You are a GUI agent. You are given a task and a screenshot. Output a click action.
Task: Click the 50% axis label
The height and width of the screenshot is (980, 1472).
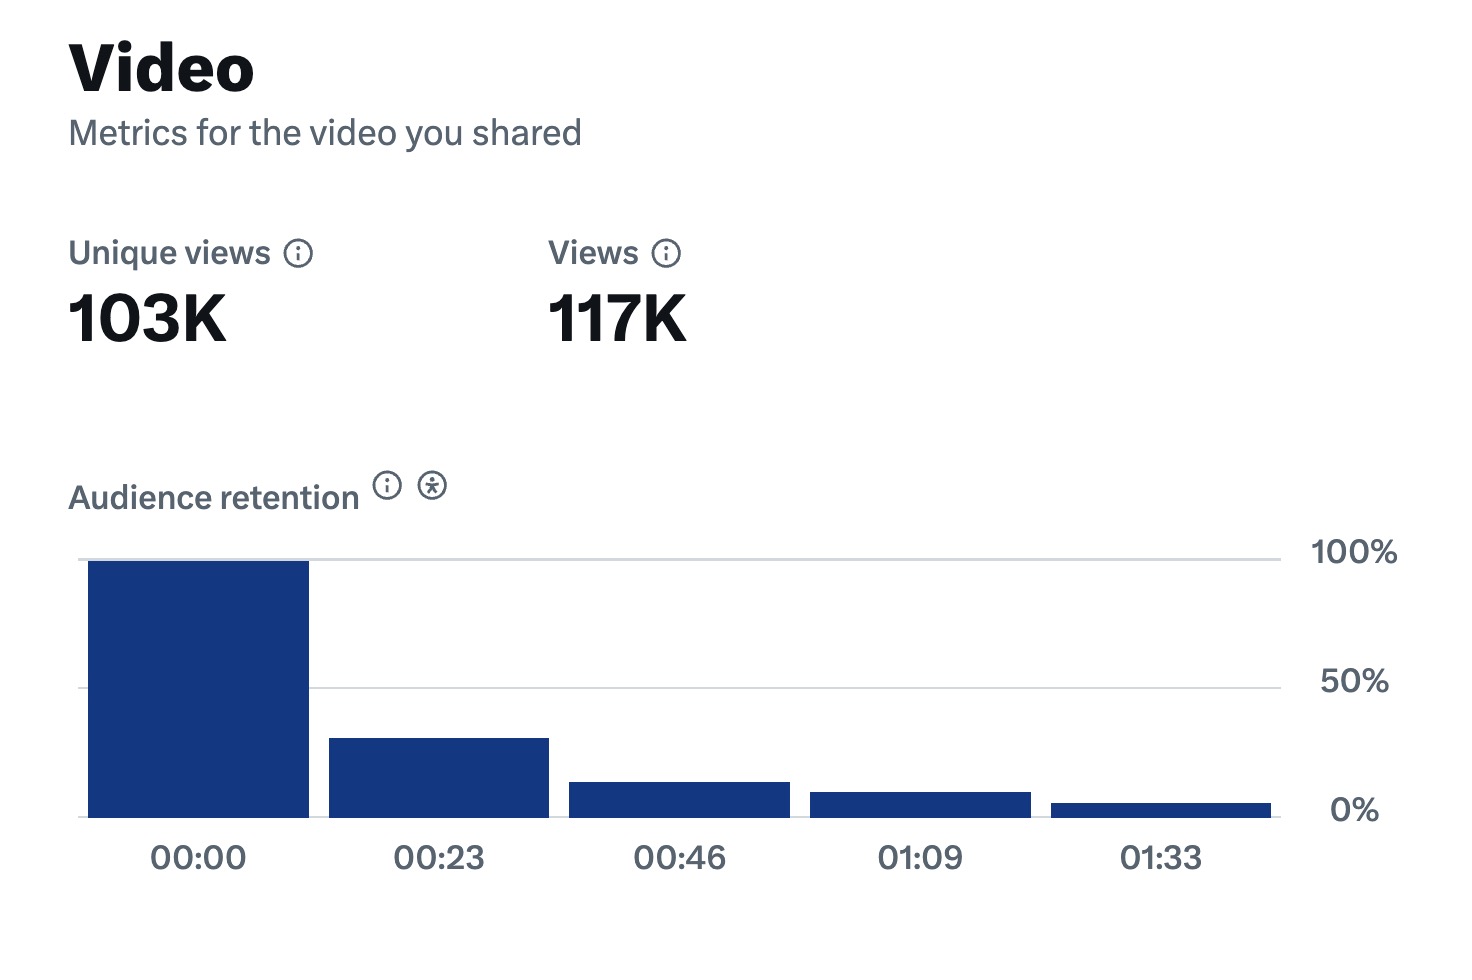click(x=1354, y=681)
